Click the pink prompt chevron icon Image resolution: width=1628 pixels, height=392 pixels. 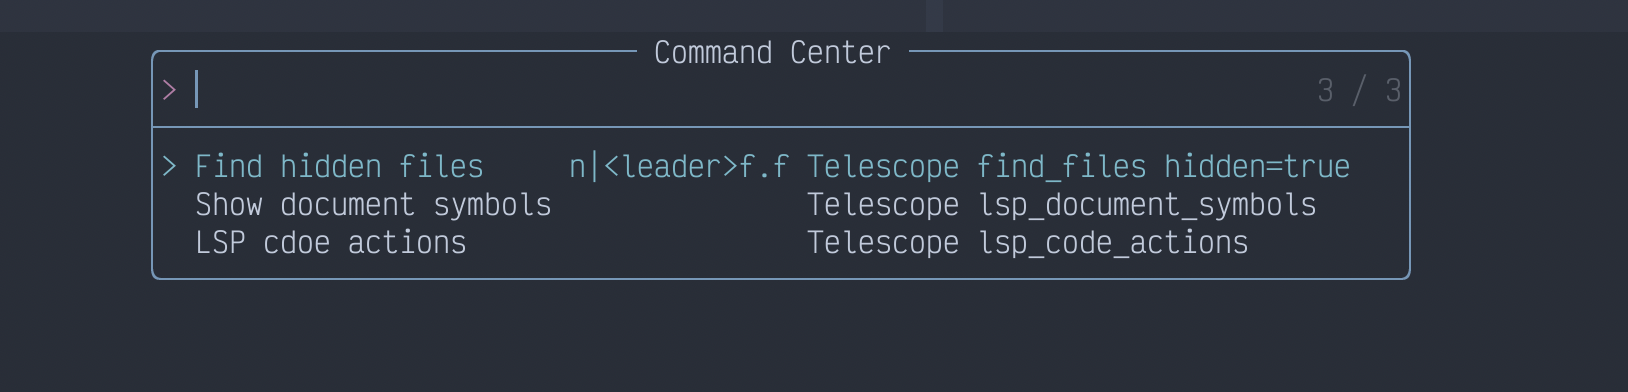[x=169, y=90]
